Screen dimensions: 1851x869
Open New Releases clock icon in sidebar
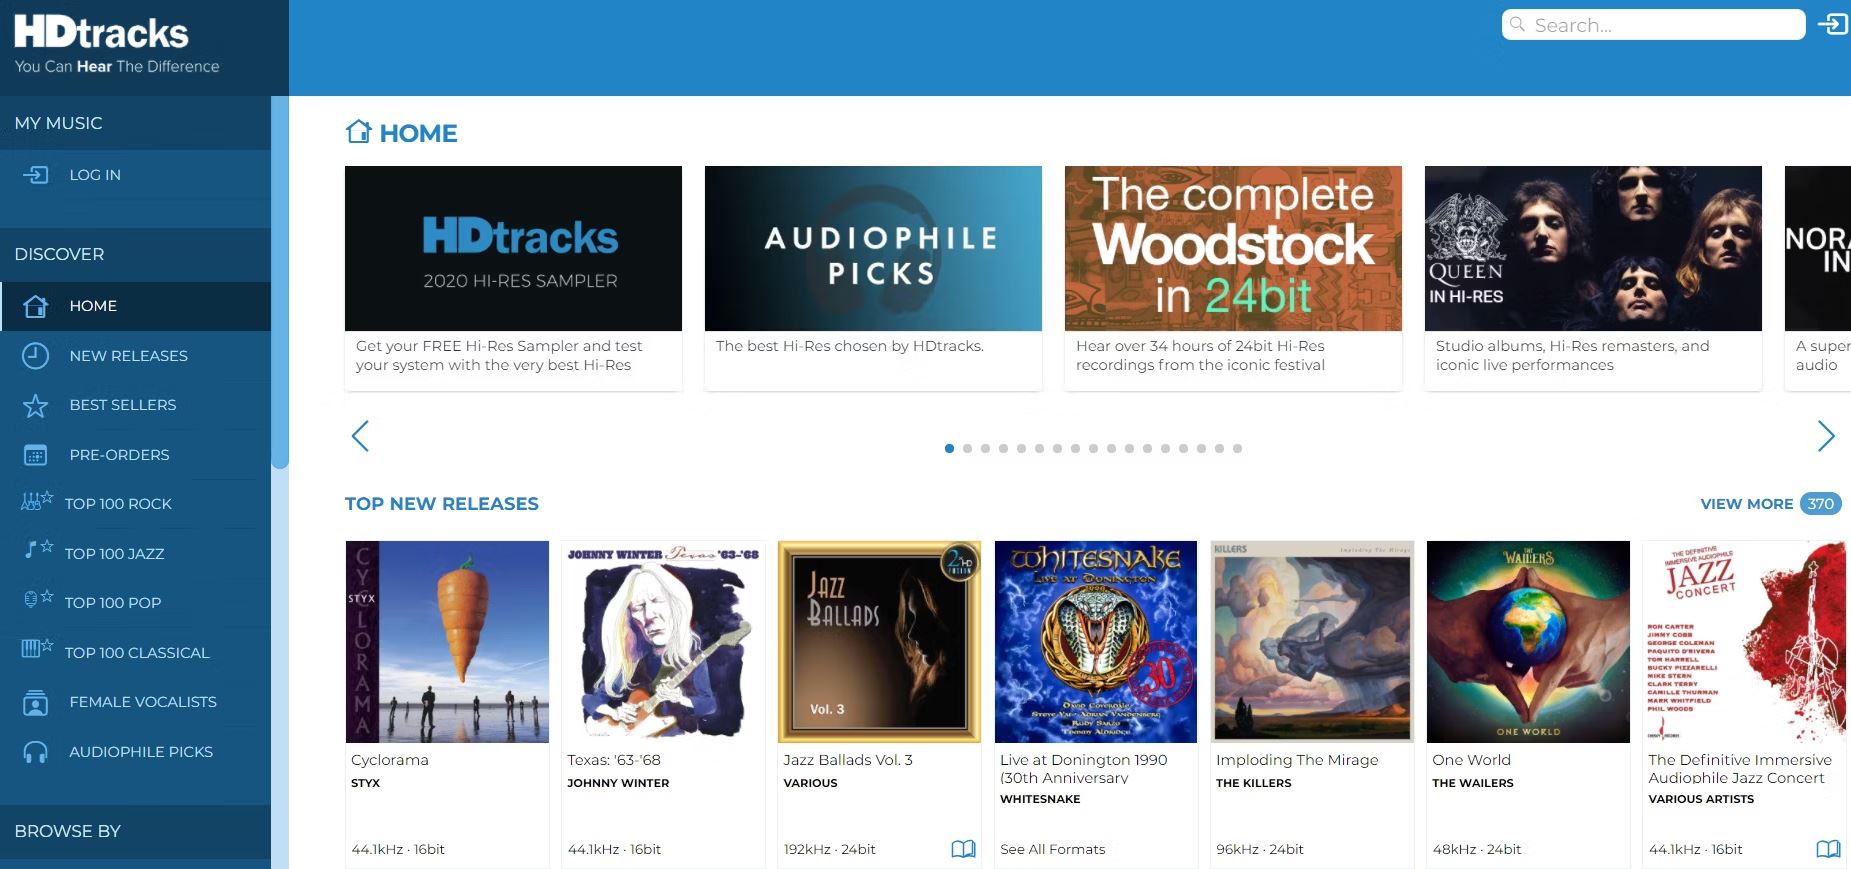pyautogui.click(x=35, y=356)
